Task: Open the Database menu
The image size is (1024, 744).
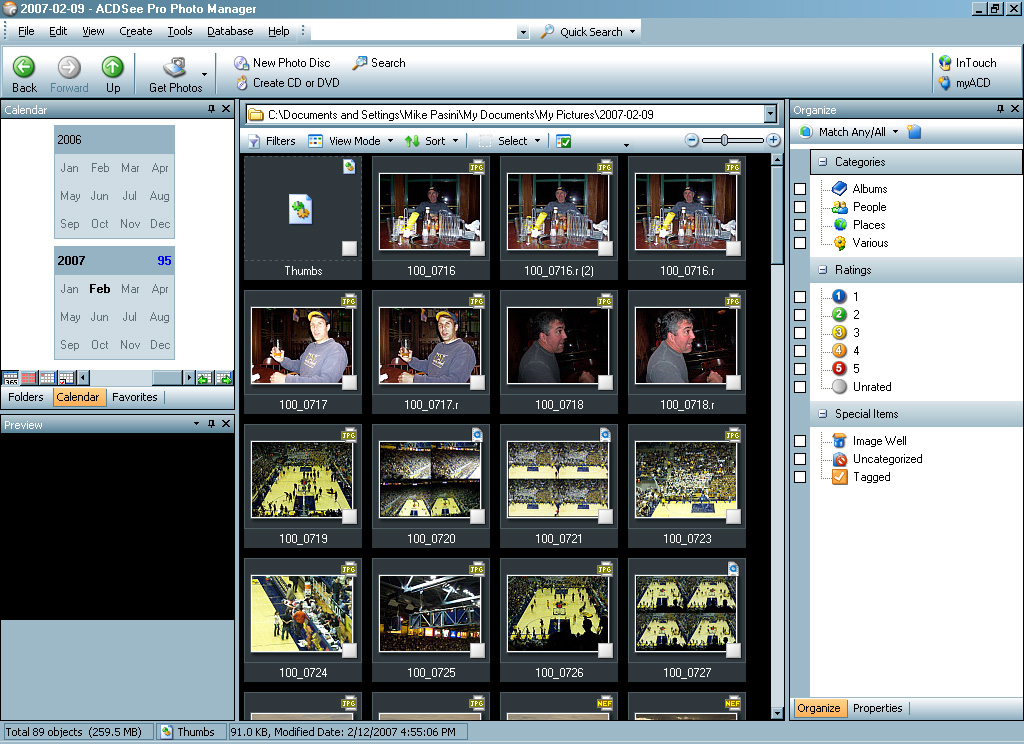Action: 230,31
